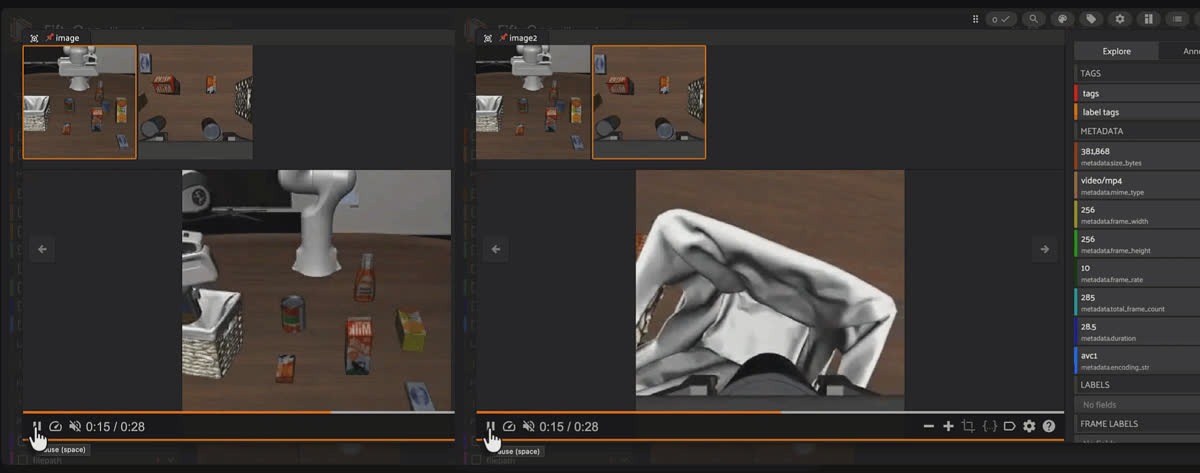The width and height of the screenshot is (1200, 473).
Task: Click the main video frame in image2 panel
Action: pos(770,289)
